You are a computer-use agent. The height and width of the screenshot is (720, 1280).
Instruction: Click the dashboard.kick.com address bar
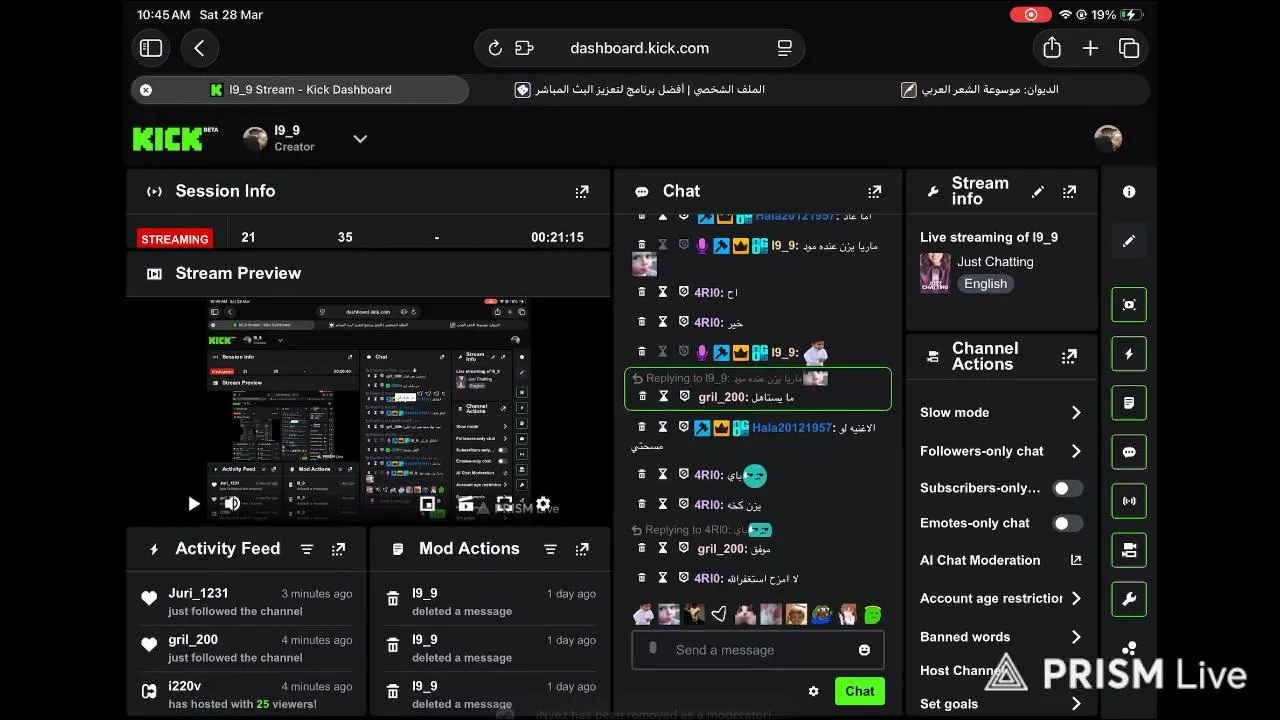[x=640, y=48]
